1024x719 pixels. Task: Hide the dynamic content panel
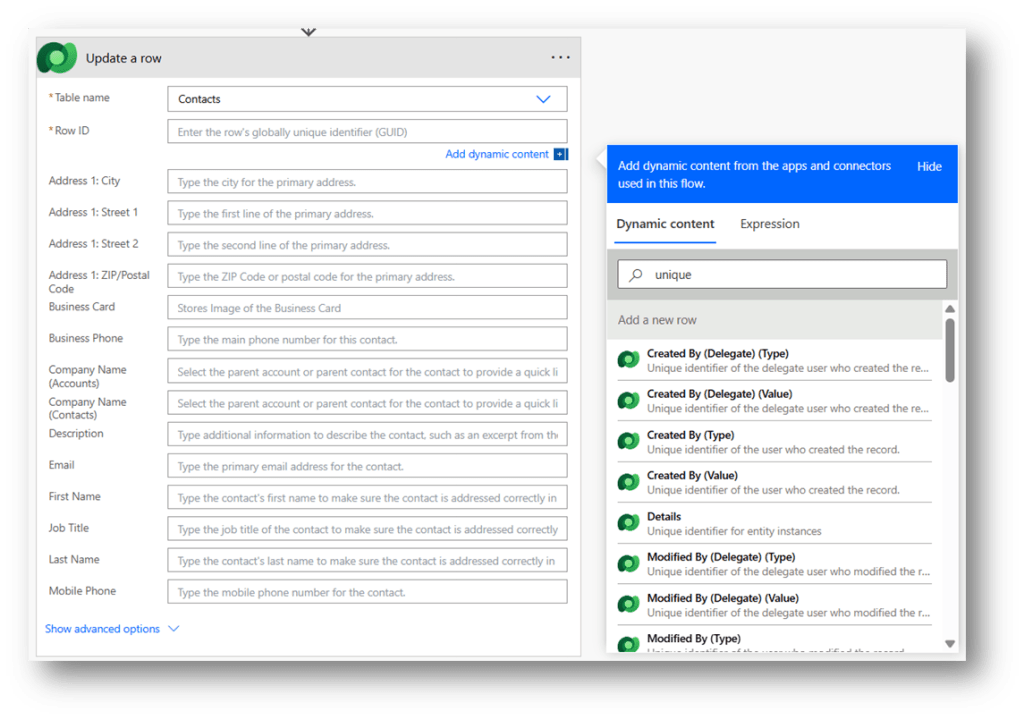pyautogui.click(x=929, y=167)
